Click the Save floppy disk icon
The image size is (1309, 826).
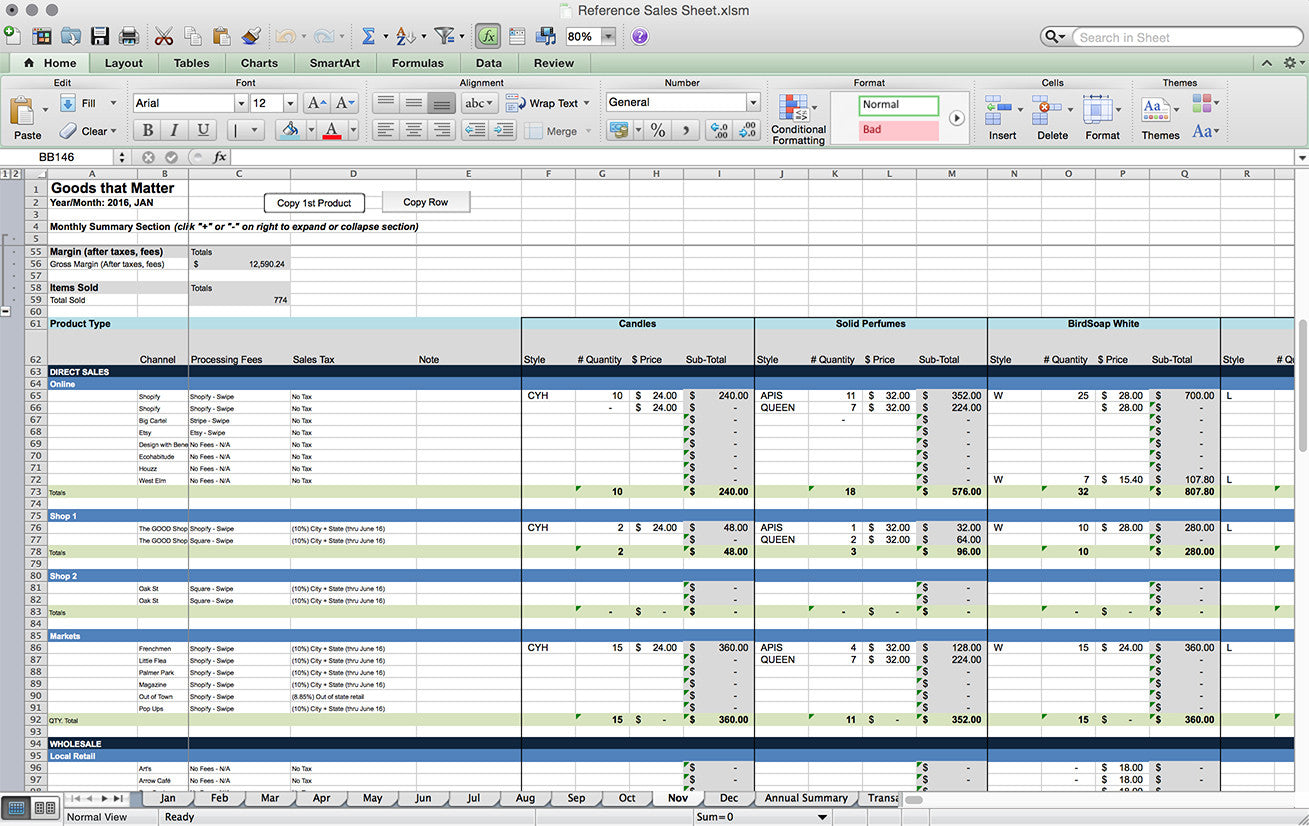pos(100,36)
